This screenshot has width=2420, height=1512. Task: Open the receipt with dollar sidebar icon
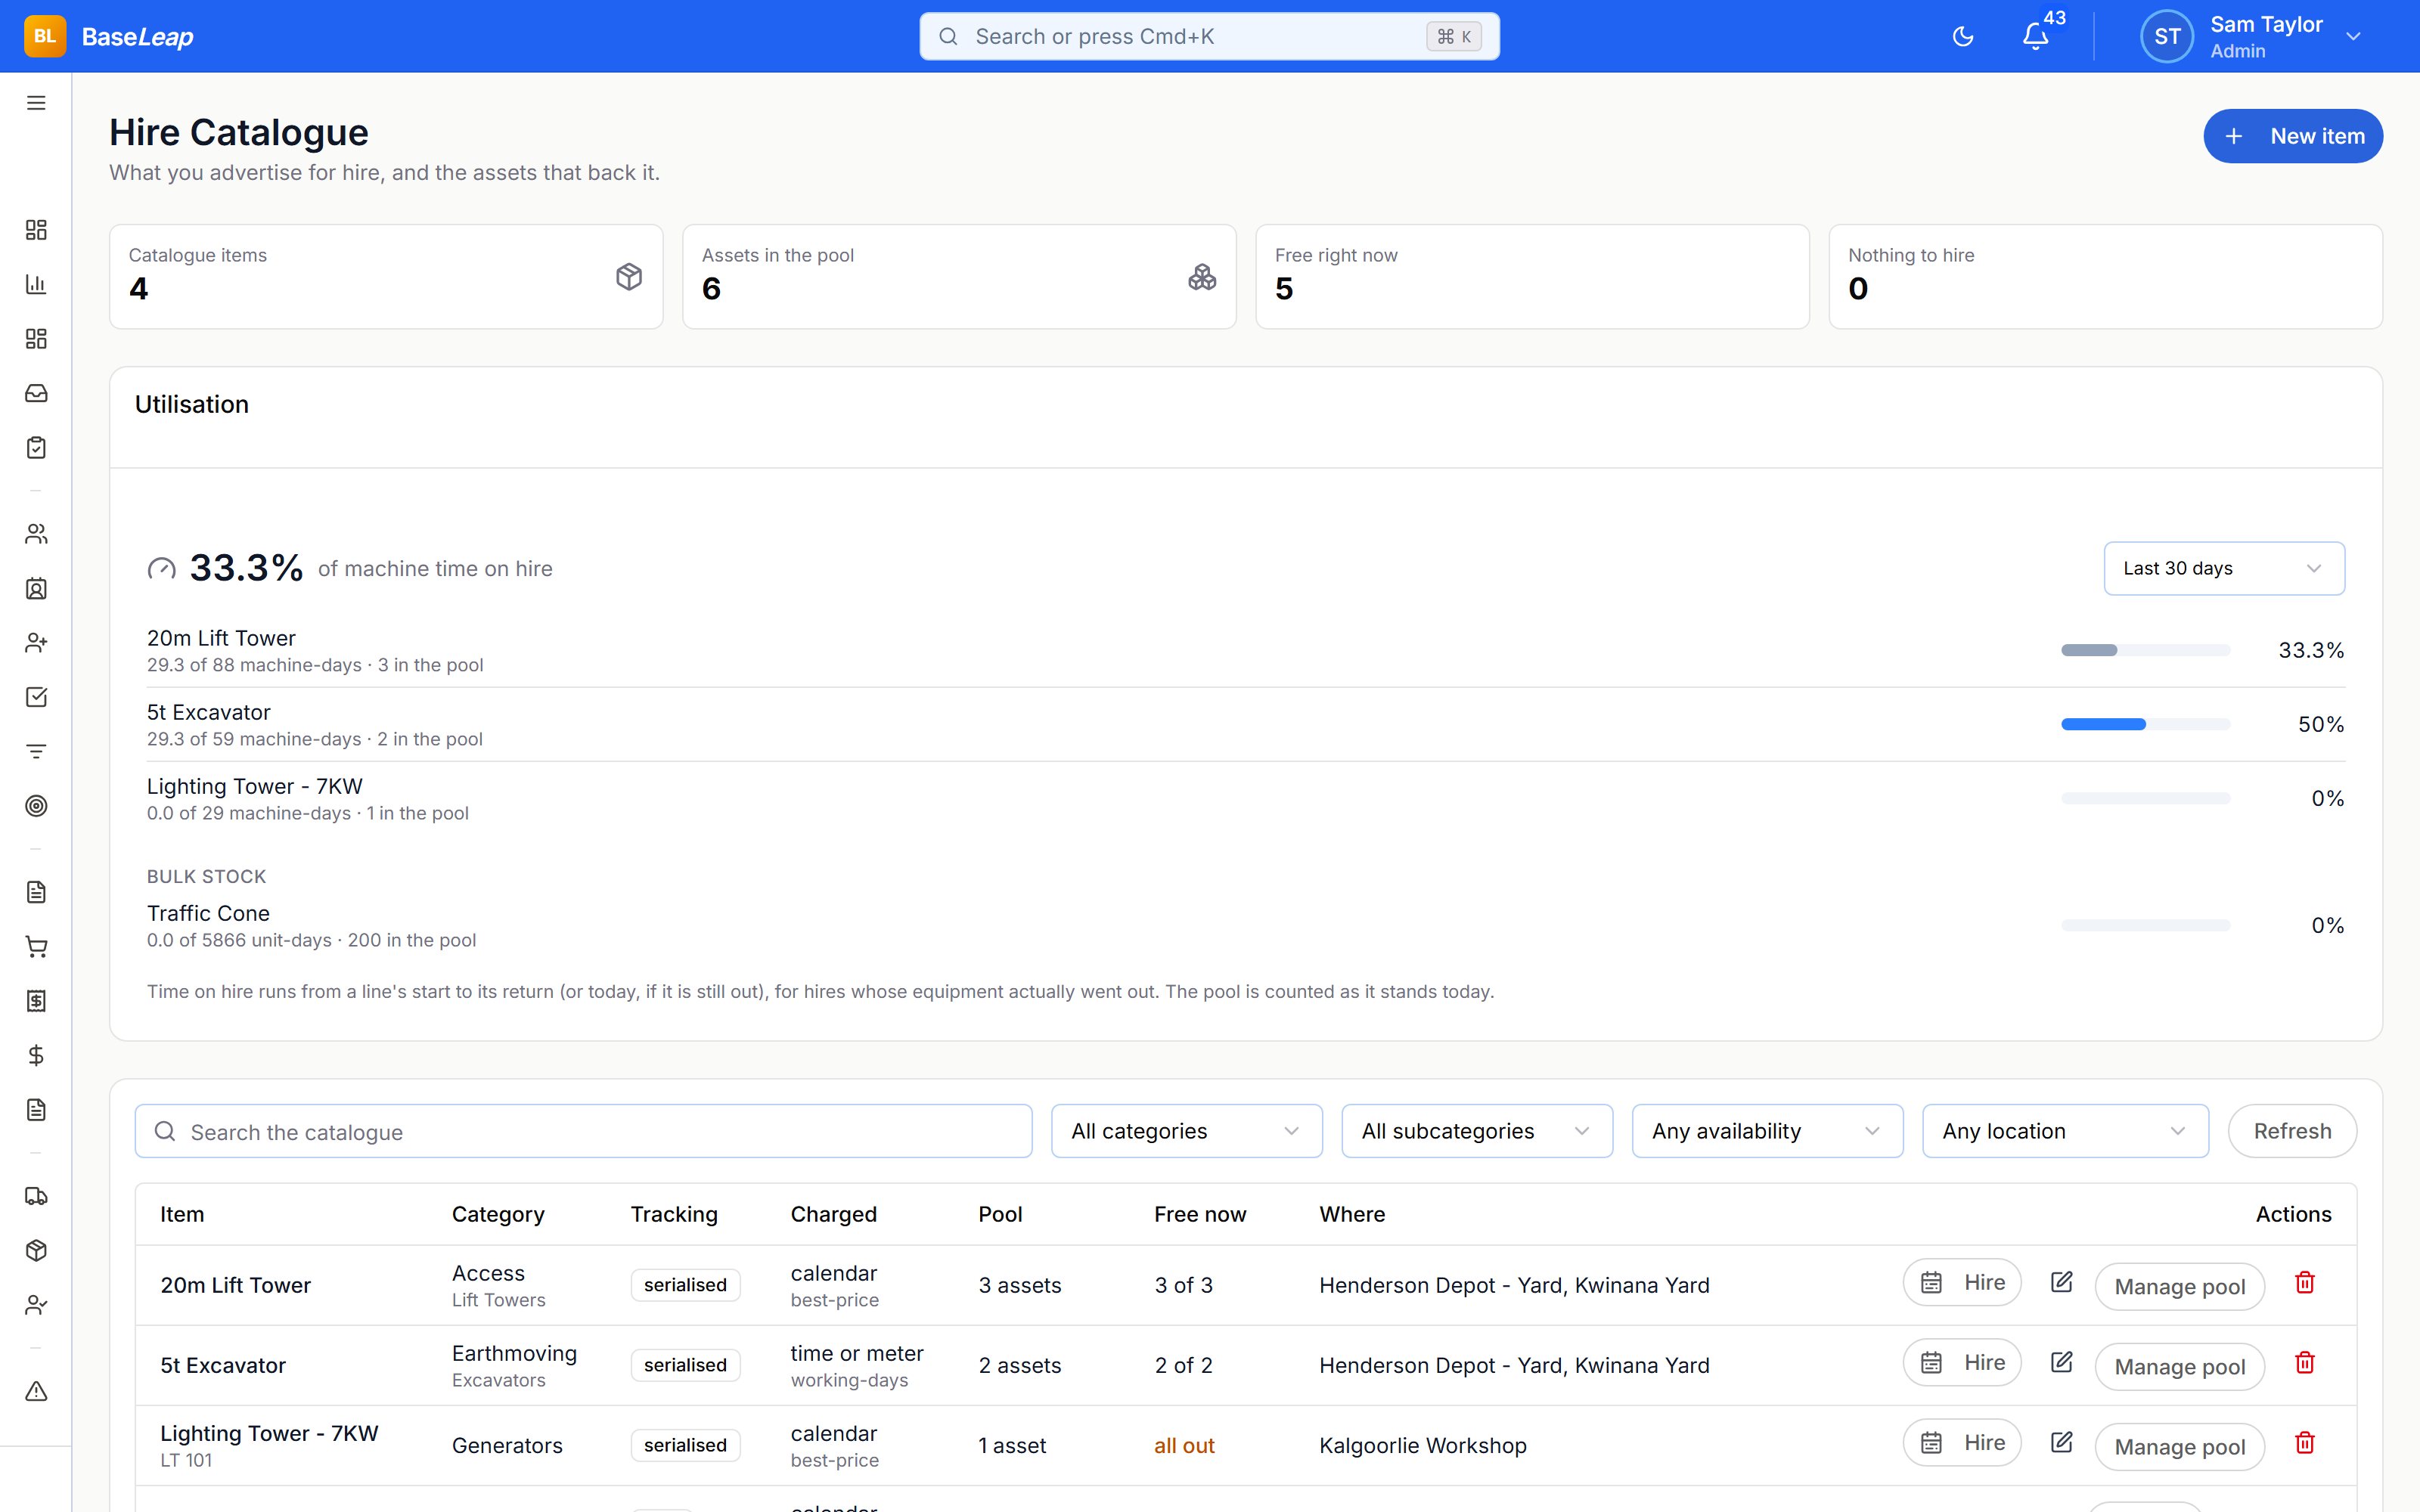click(36, 1001)
